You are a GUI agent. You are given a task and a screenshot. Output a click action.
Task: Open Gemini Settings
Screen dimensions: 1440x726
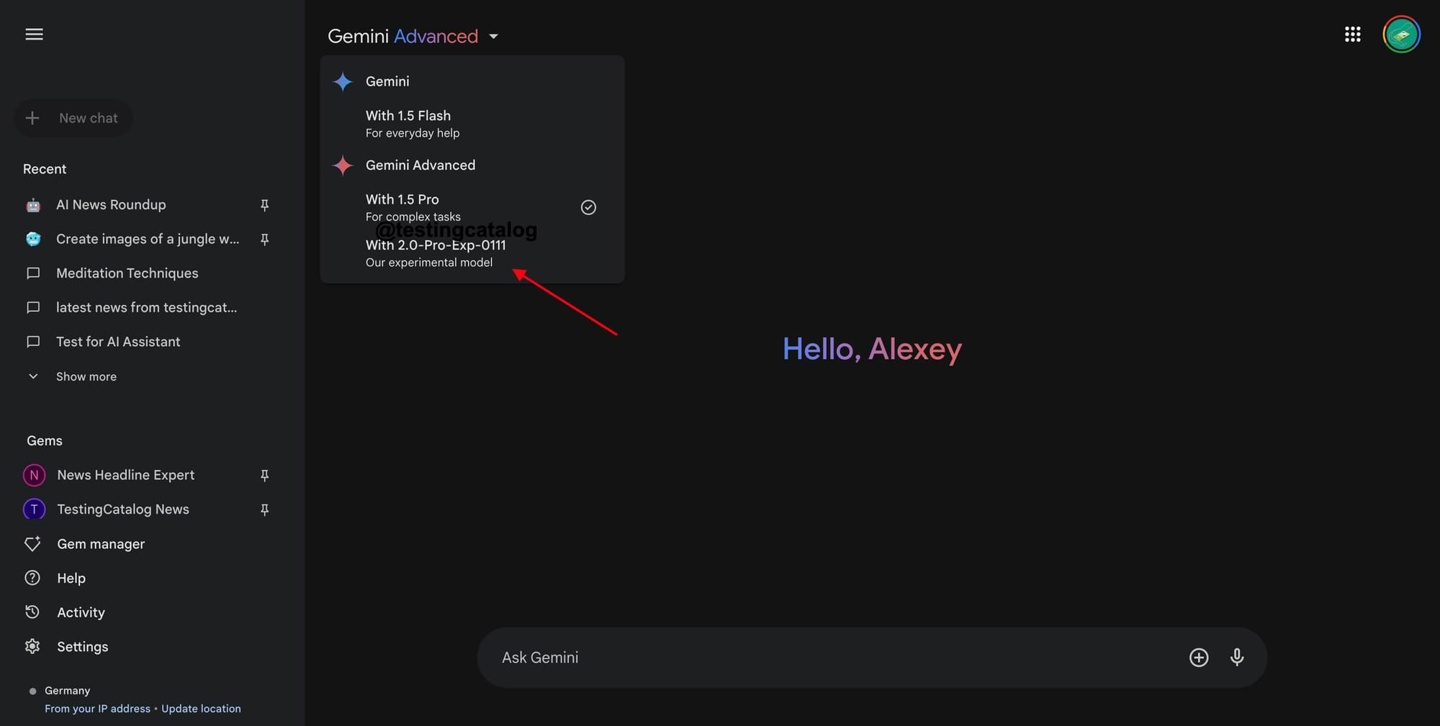click(83, 645)
